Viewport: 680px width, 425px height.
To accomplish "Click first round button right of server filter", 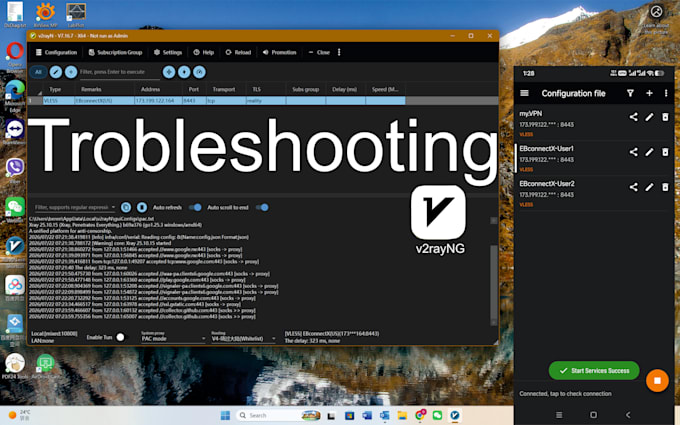I will click(x=169, y=72).
